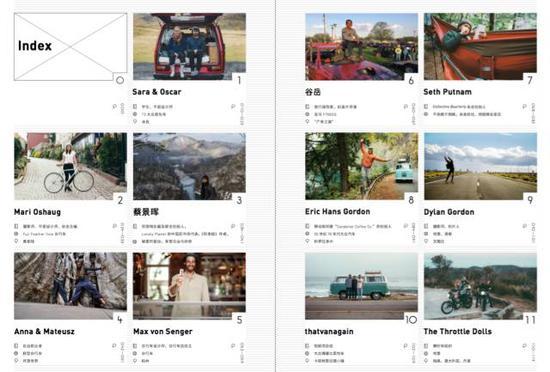Select the Mari Oshaug bicycle photo
Viewport: 550px width, 372px height.
(x=71, y=166)
